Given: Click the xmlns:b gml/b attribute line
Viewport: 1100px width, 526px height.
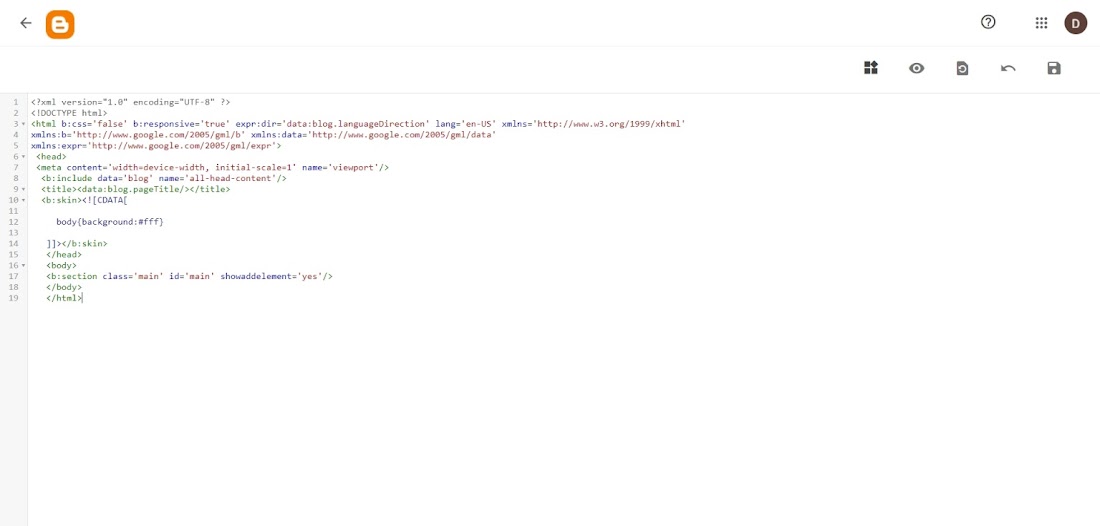Looking at the screenshot, I should (x=264, y=135).
